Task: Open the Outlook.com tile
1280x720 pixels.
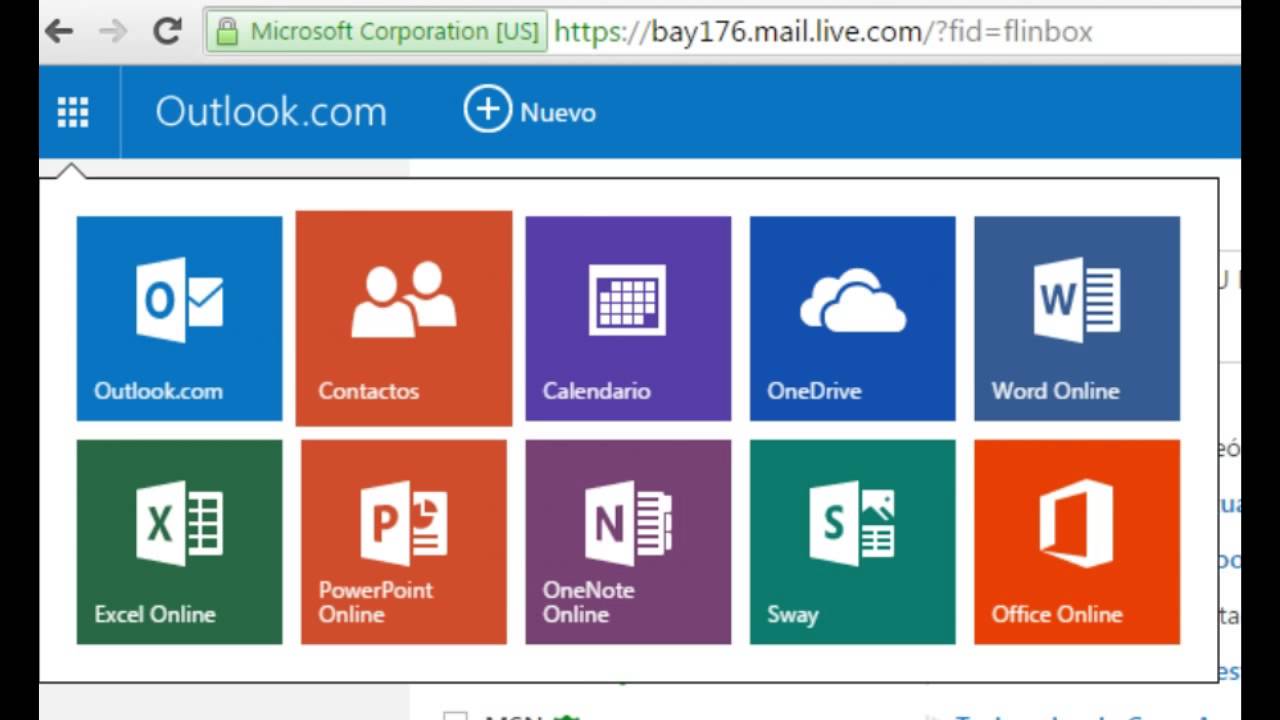Action: pos(180,319)
